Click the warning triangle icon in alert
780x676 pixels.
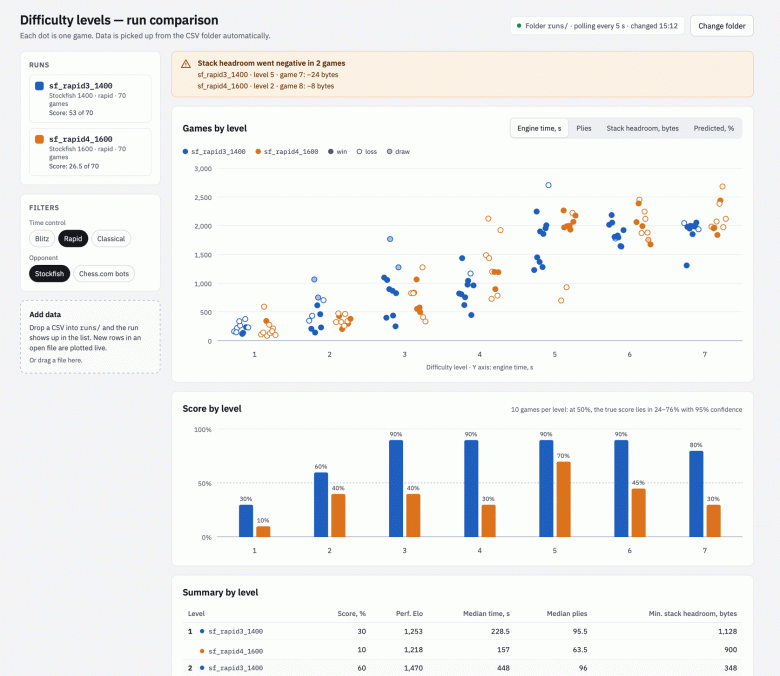[x=186, y=64]
